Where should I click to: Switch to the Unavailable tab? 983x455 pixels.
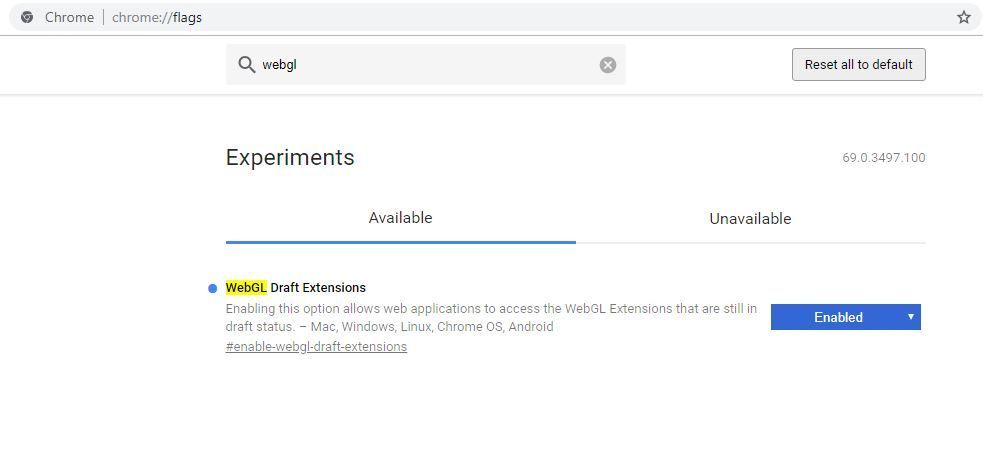[x=750, y=219]
